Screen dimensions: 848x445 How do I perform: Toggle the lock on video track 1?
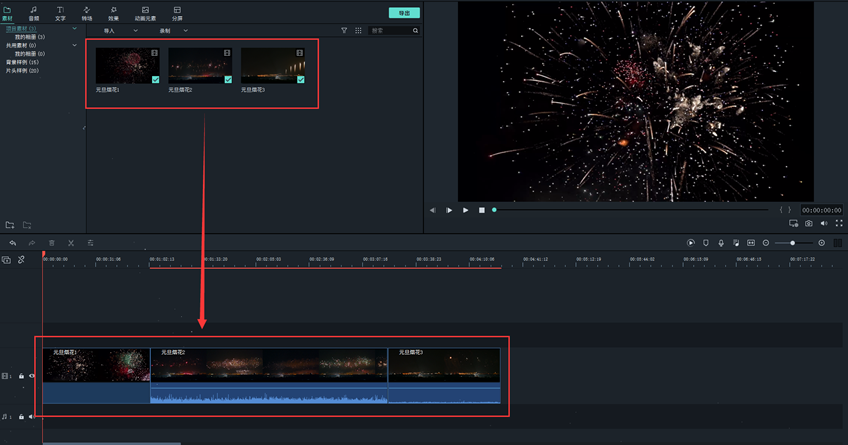[x=21, y=377]
